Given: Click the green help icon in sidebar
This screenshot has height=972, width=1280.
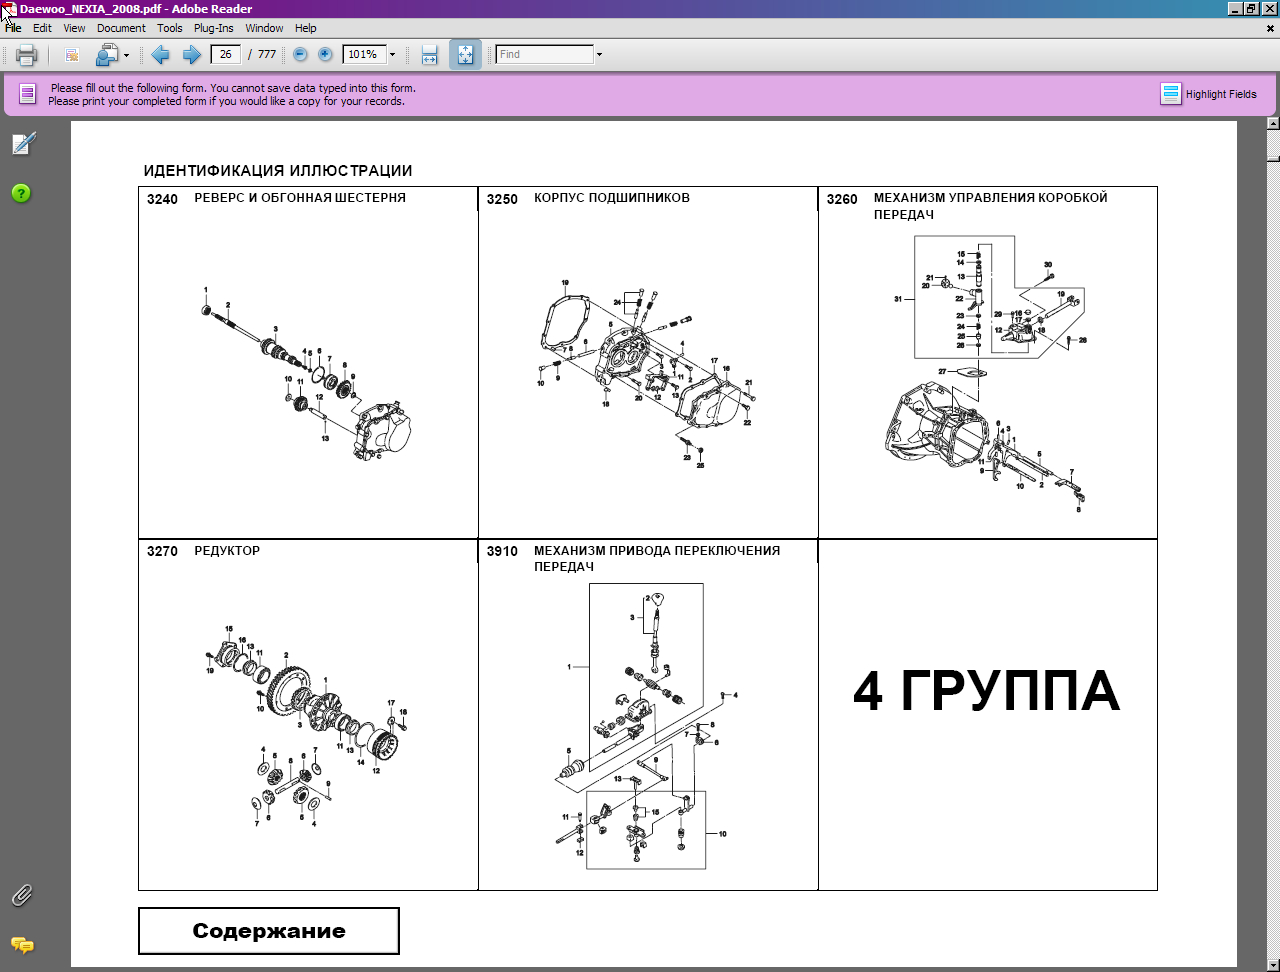Looking at the screenshot, I should [21, 193].
